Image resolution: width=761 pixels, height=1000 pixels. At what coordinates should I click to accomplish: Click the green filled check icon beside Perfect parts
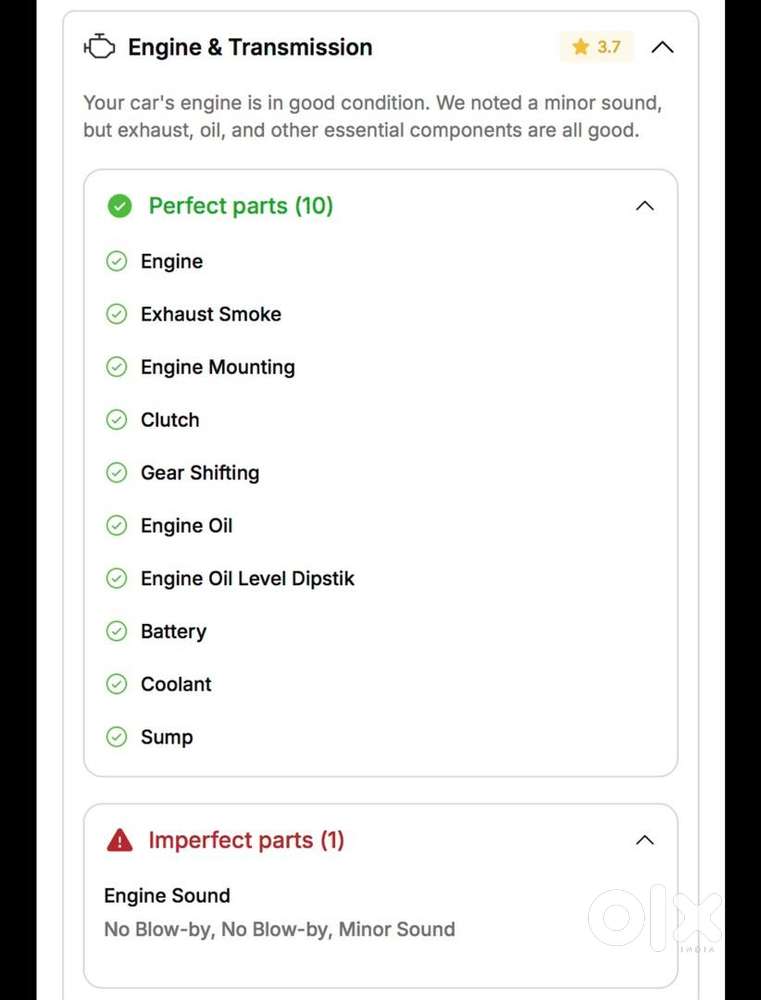(120, 206)
